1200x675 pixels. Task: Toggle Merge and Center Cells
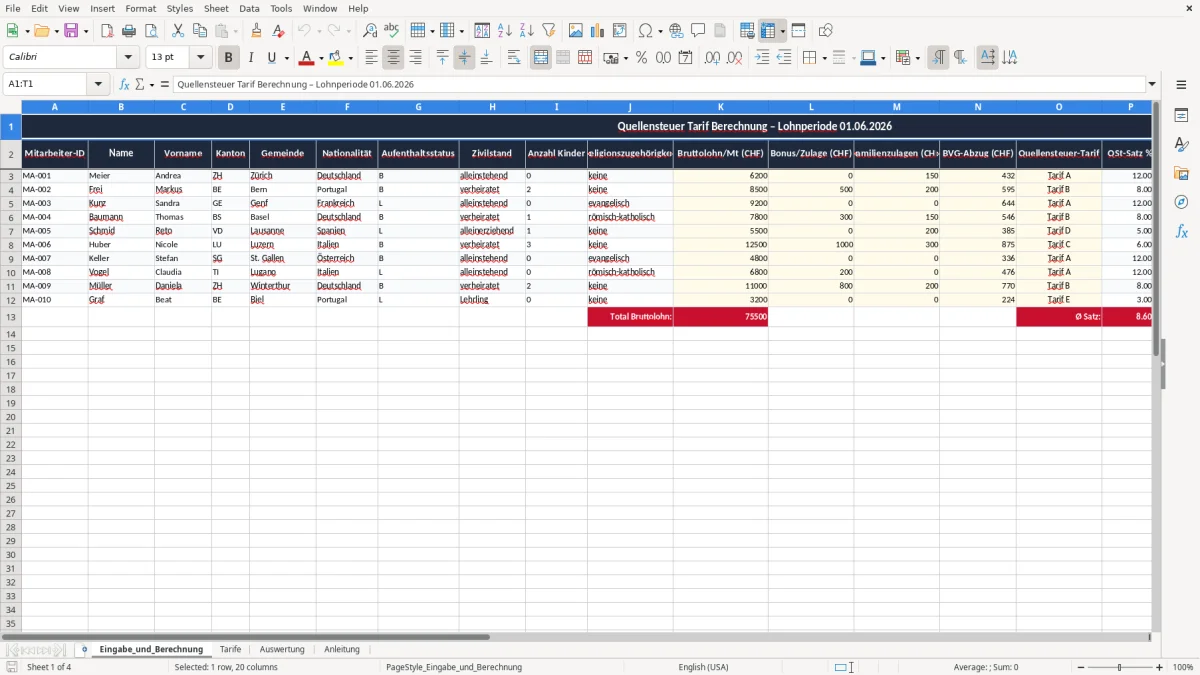(540, 58)
